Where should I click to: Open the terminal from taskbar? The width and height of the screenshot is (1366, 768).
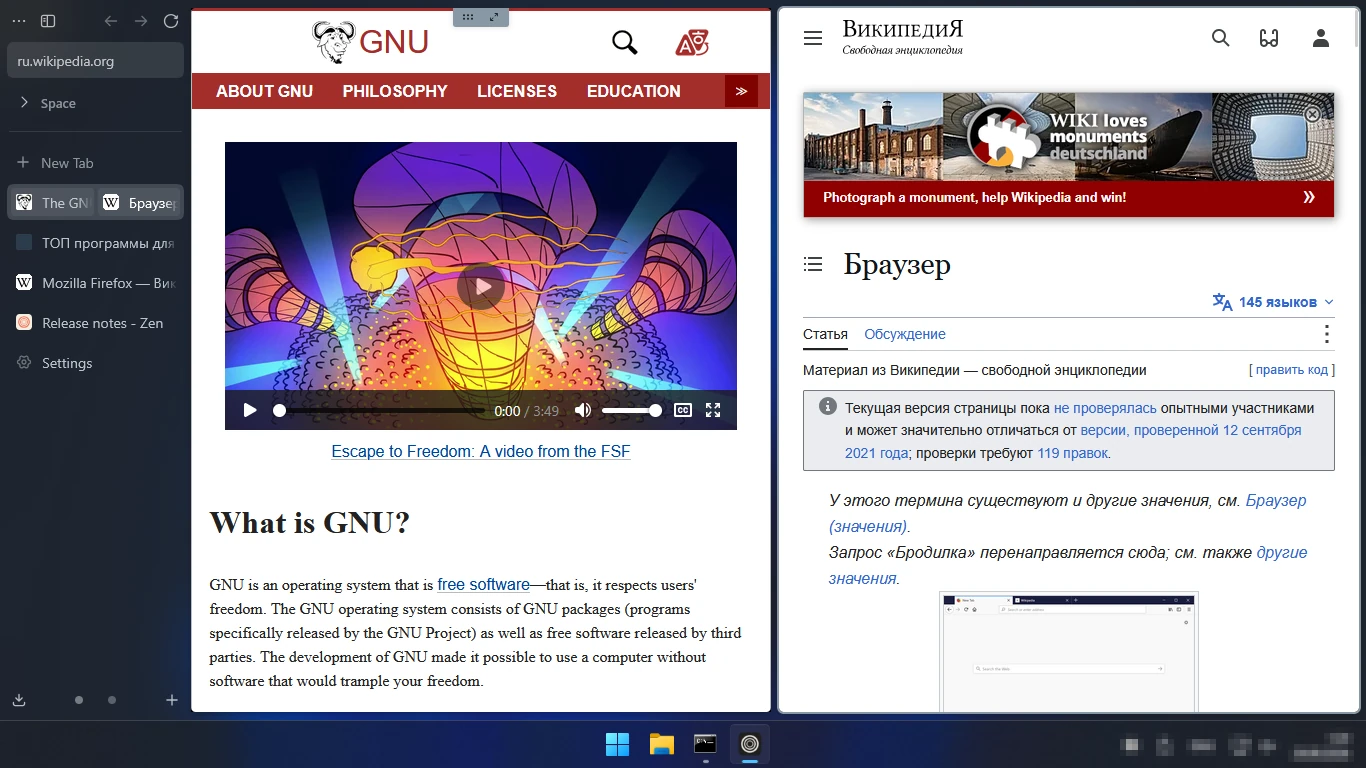click(705, 744)
